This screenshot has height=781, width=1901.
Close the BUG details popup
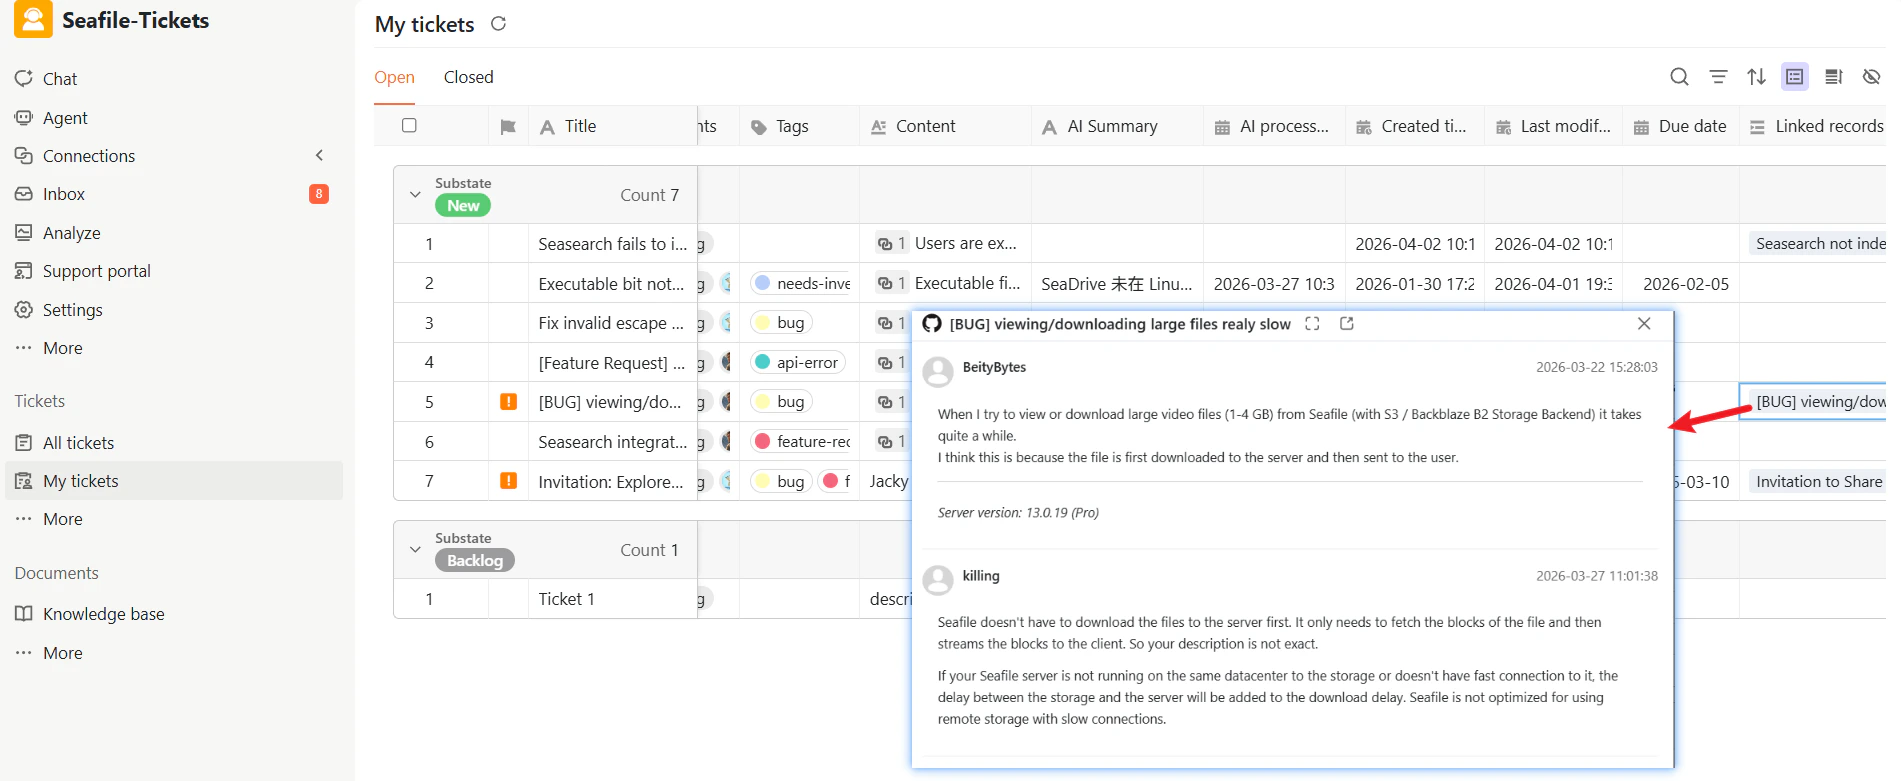pos(1644,324)
